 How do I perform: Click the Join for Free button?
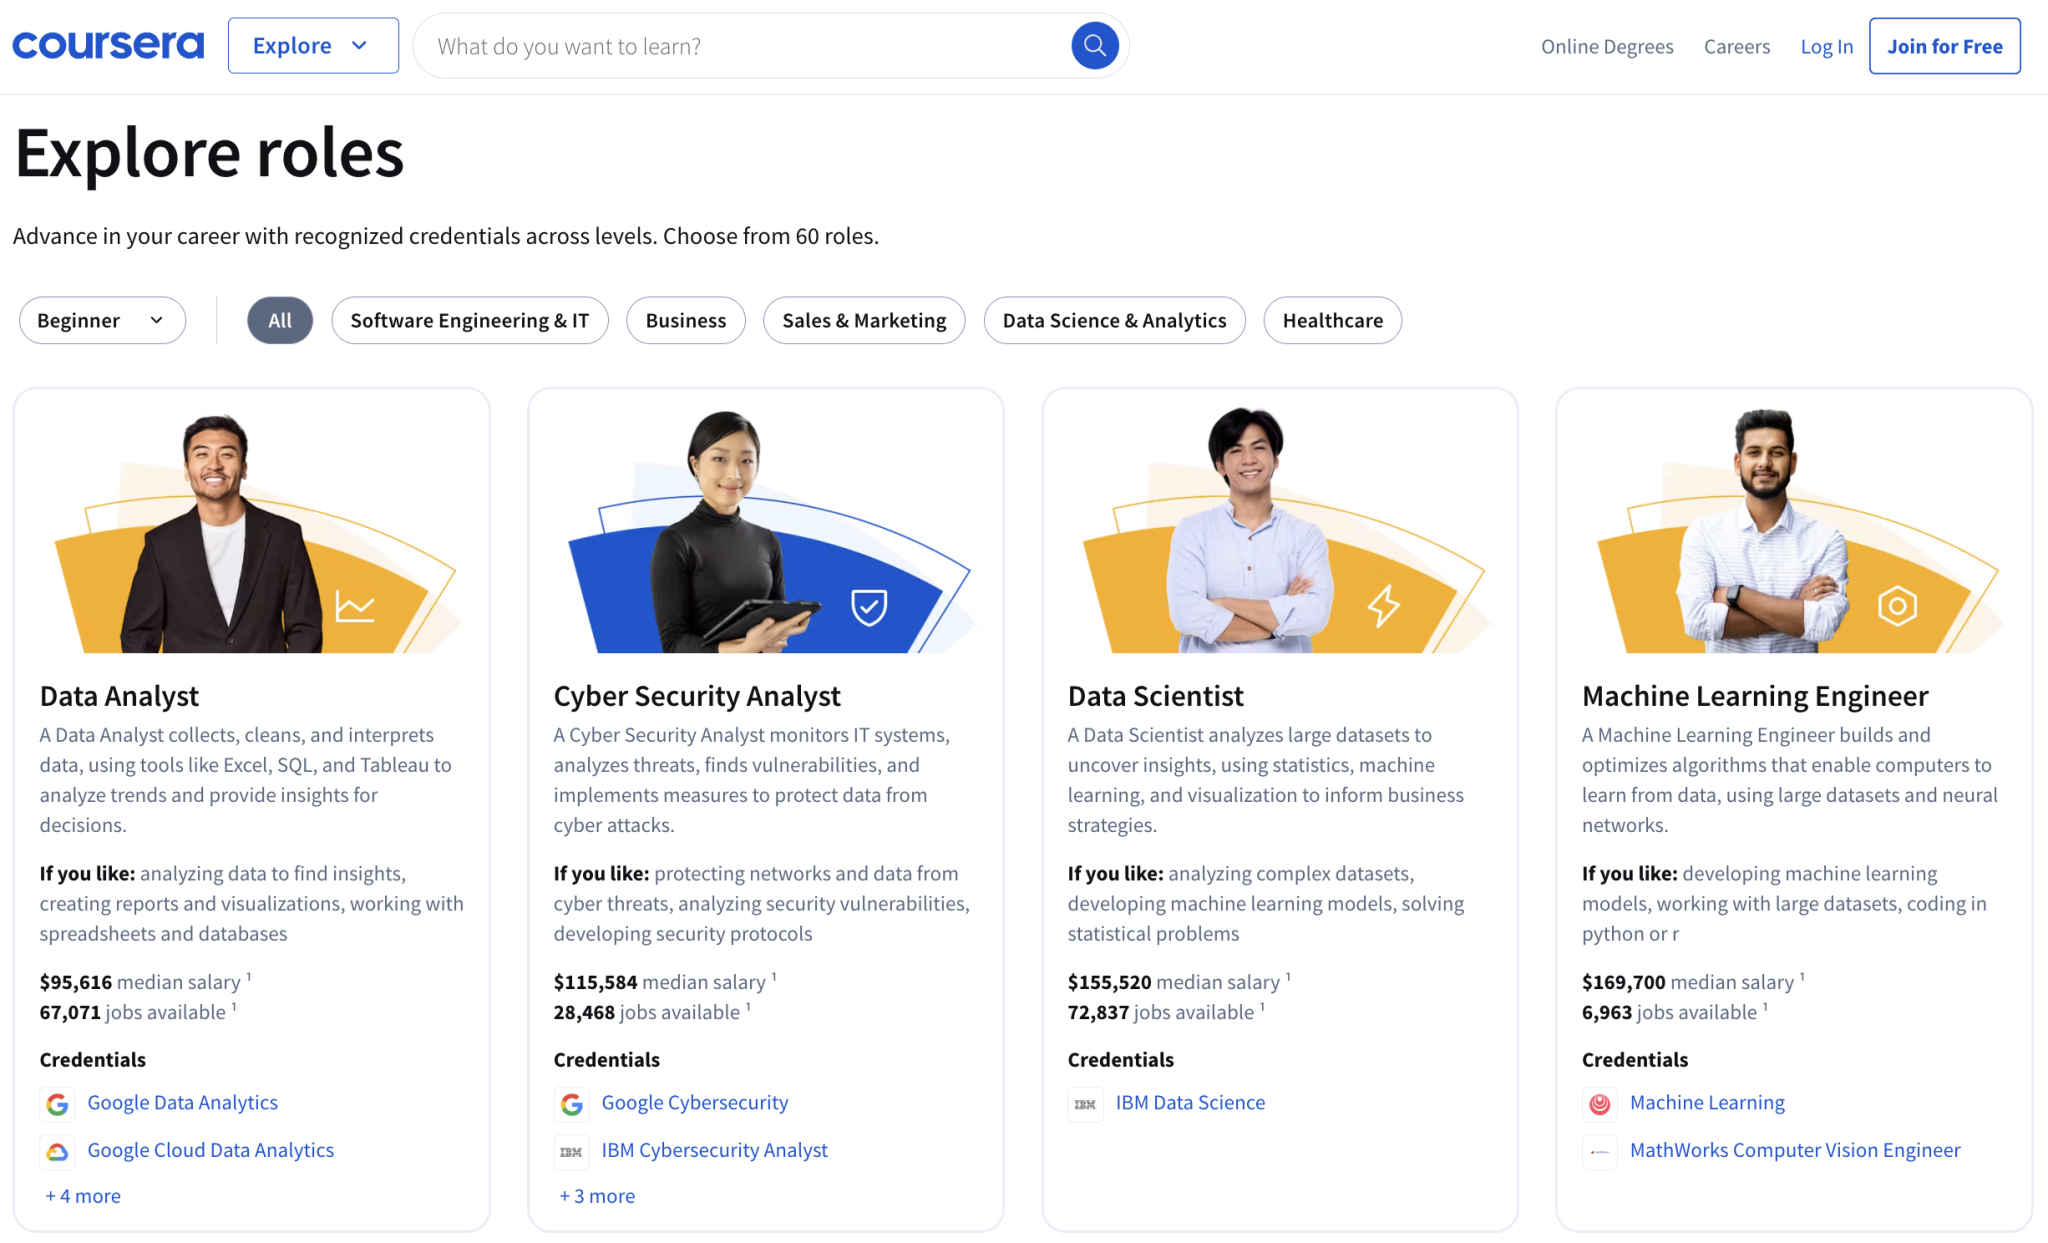(1943, 45)
